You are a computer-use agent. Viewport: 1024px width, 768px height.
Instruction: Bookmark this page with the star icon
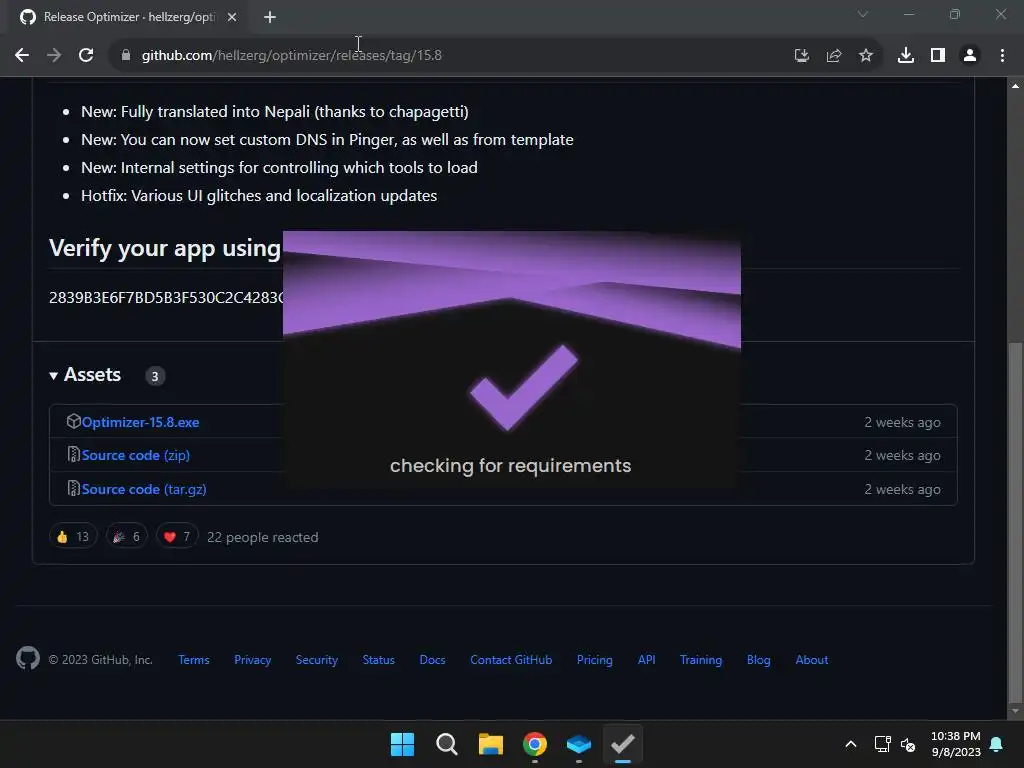(866, 56)
